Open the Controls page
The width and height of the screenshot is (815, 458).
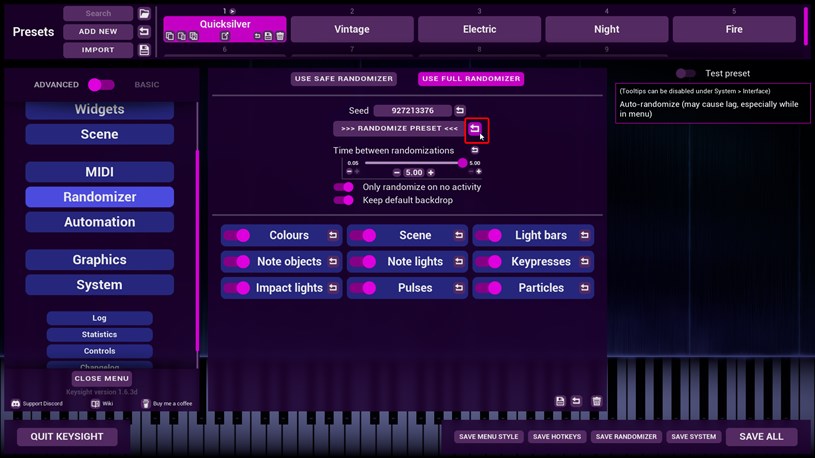(x=99, y=351)
